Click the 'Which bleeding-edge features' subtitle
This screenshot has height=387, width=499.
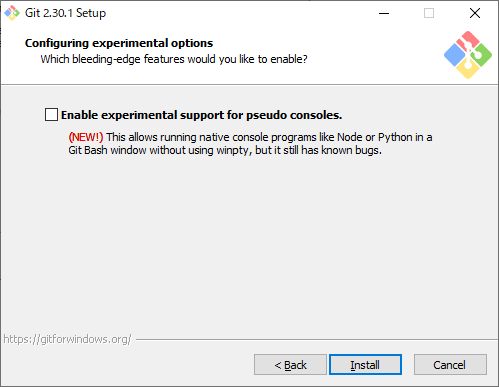tap(174, 59)
